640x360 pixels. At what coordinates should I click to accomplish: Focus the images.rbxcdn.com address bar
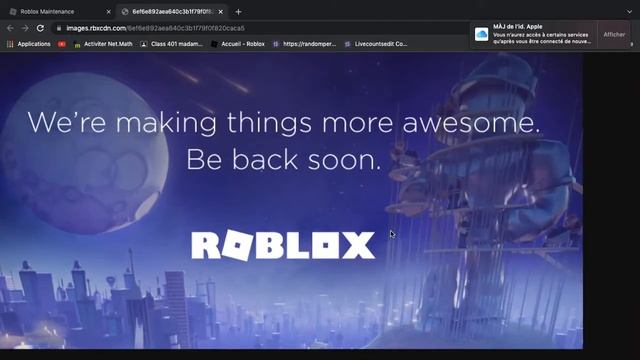pyautogui.click(x=261, y=28)
